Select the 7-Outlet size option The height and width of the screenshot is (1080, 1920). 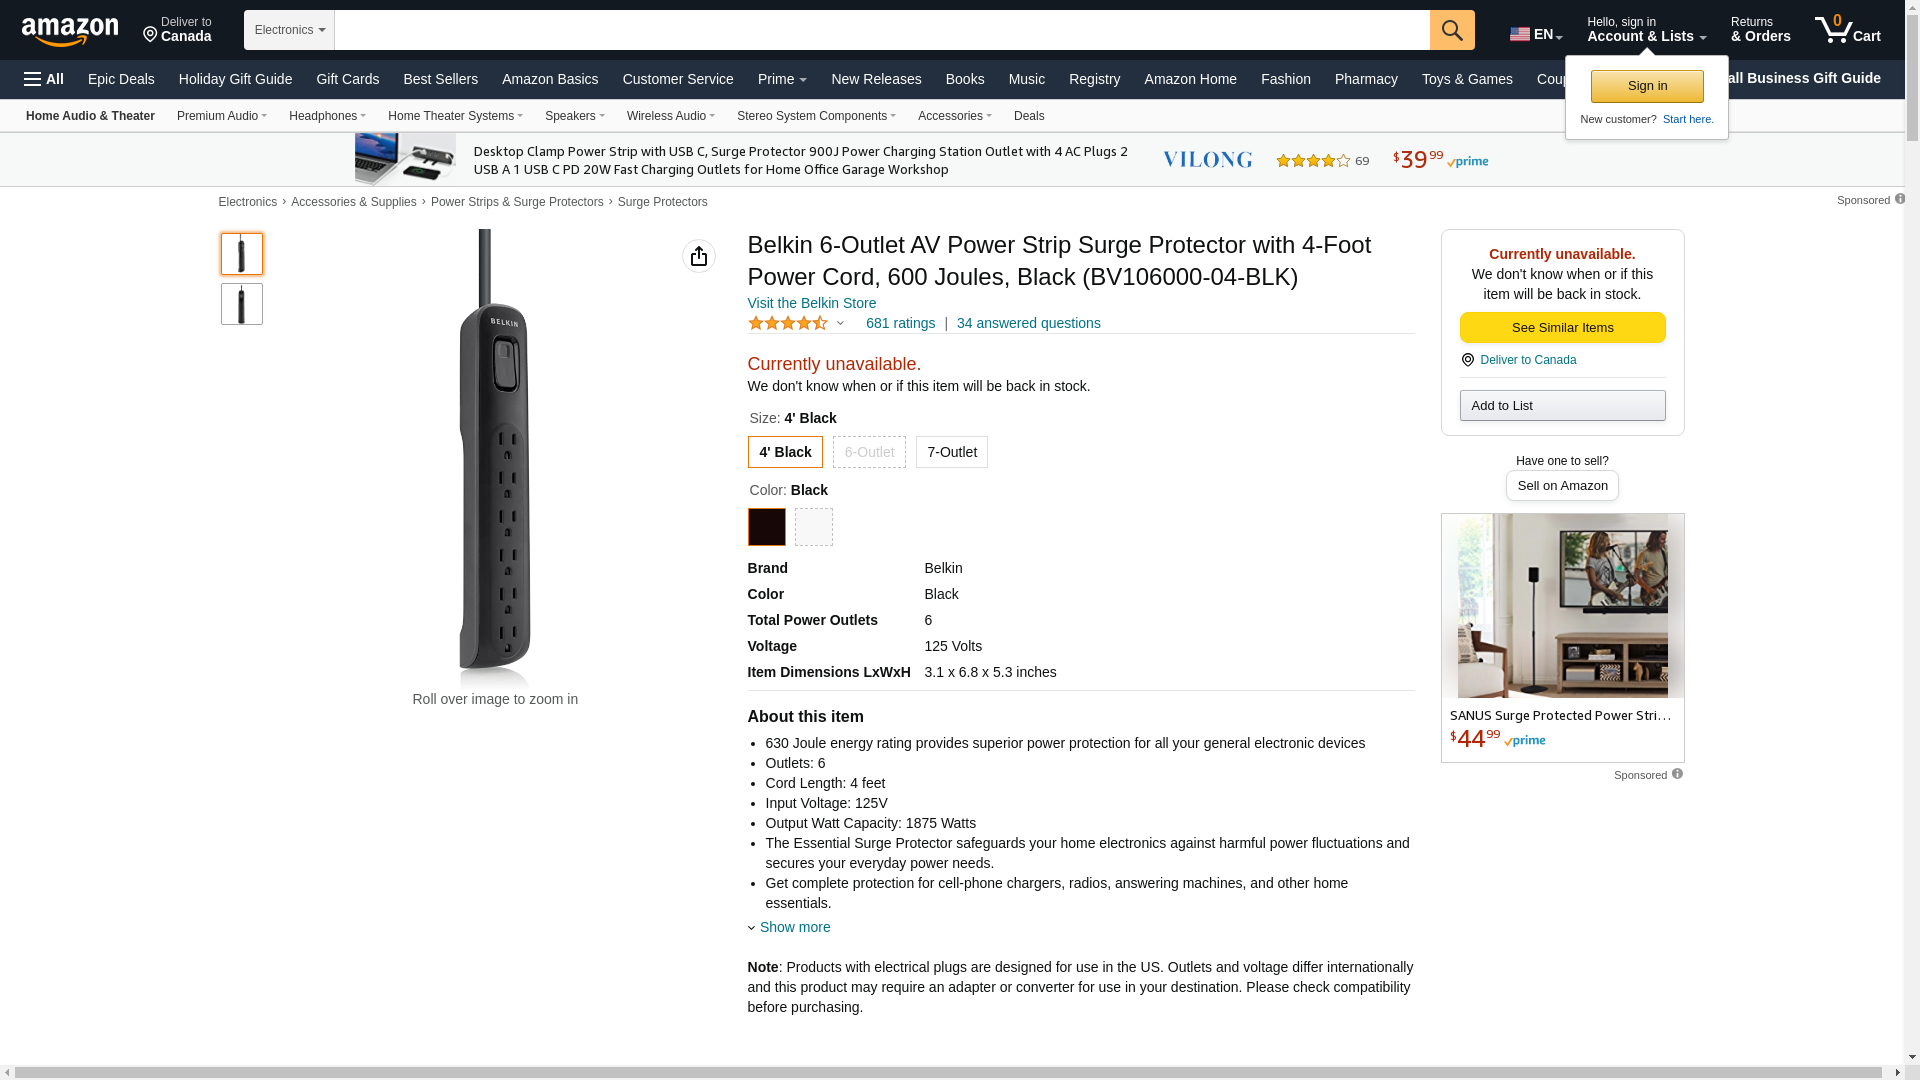(951, 452)
